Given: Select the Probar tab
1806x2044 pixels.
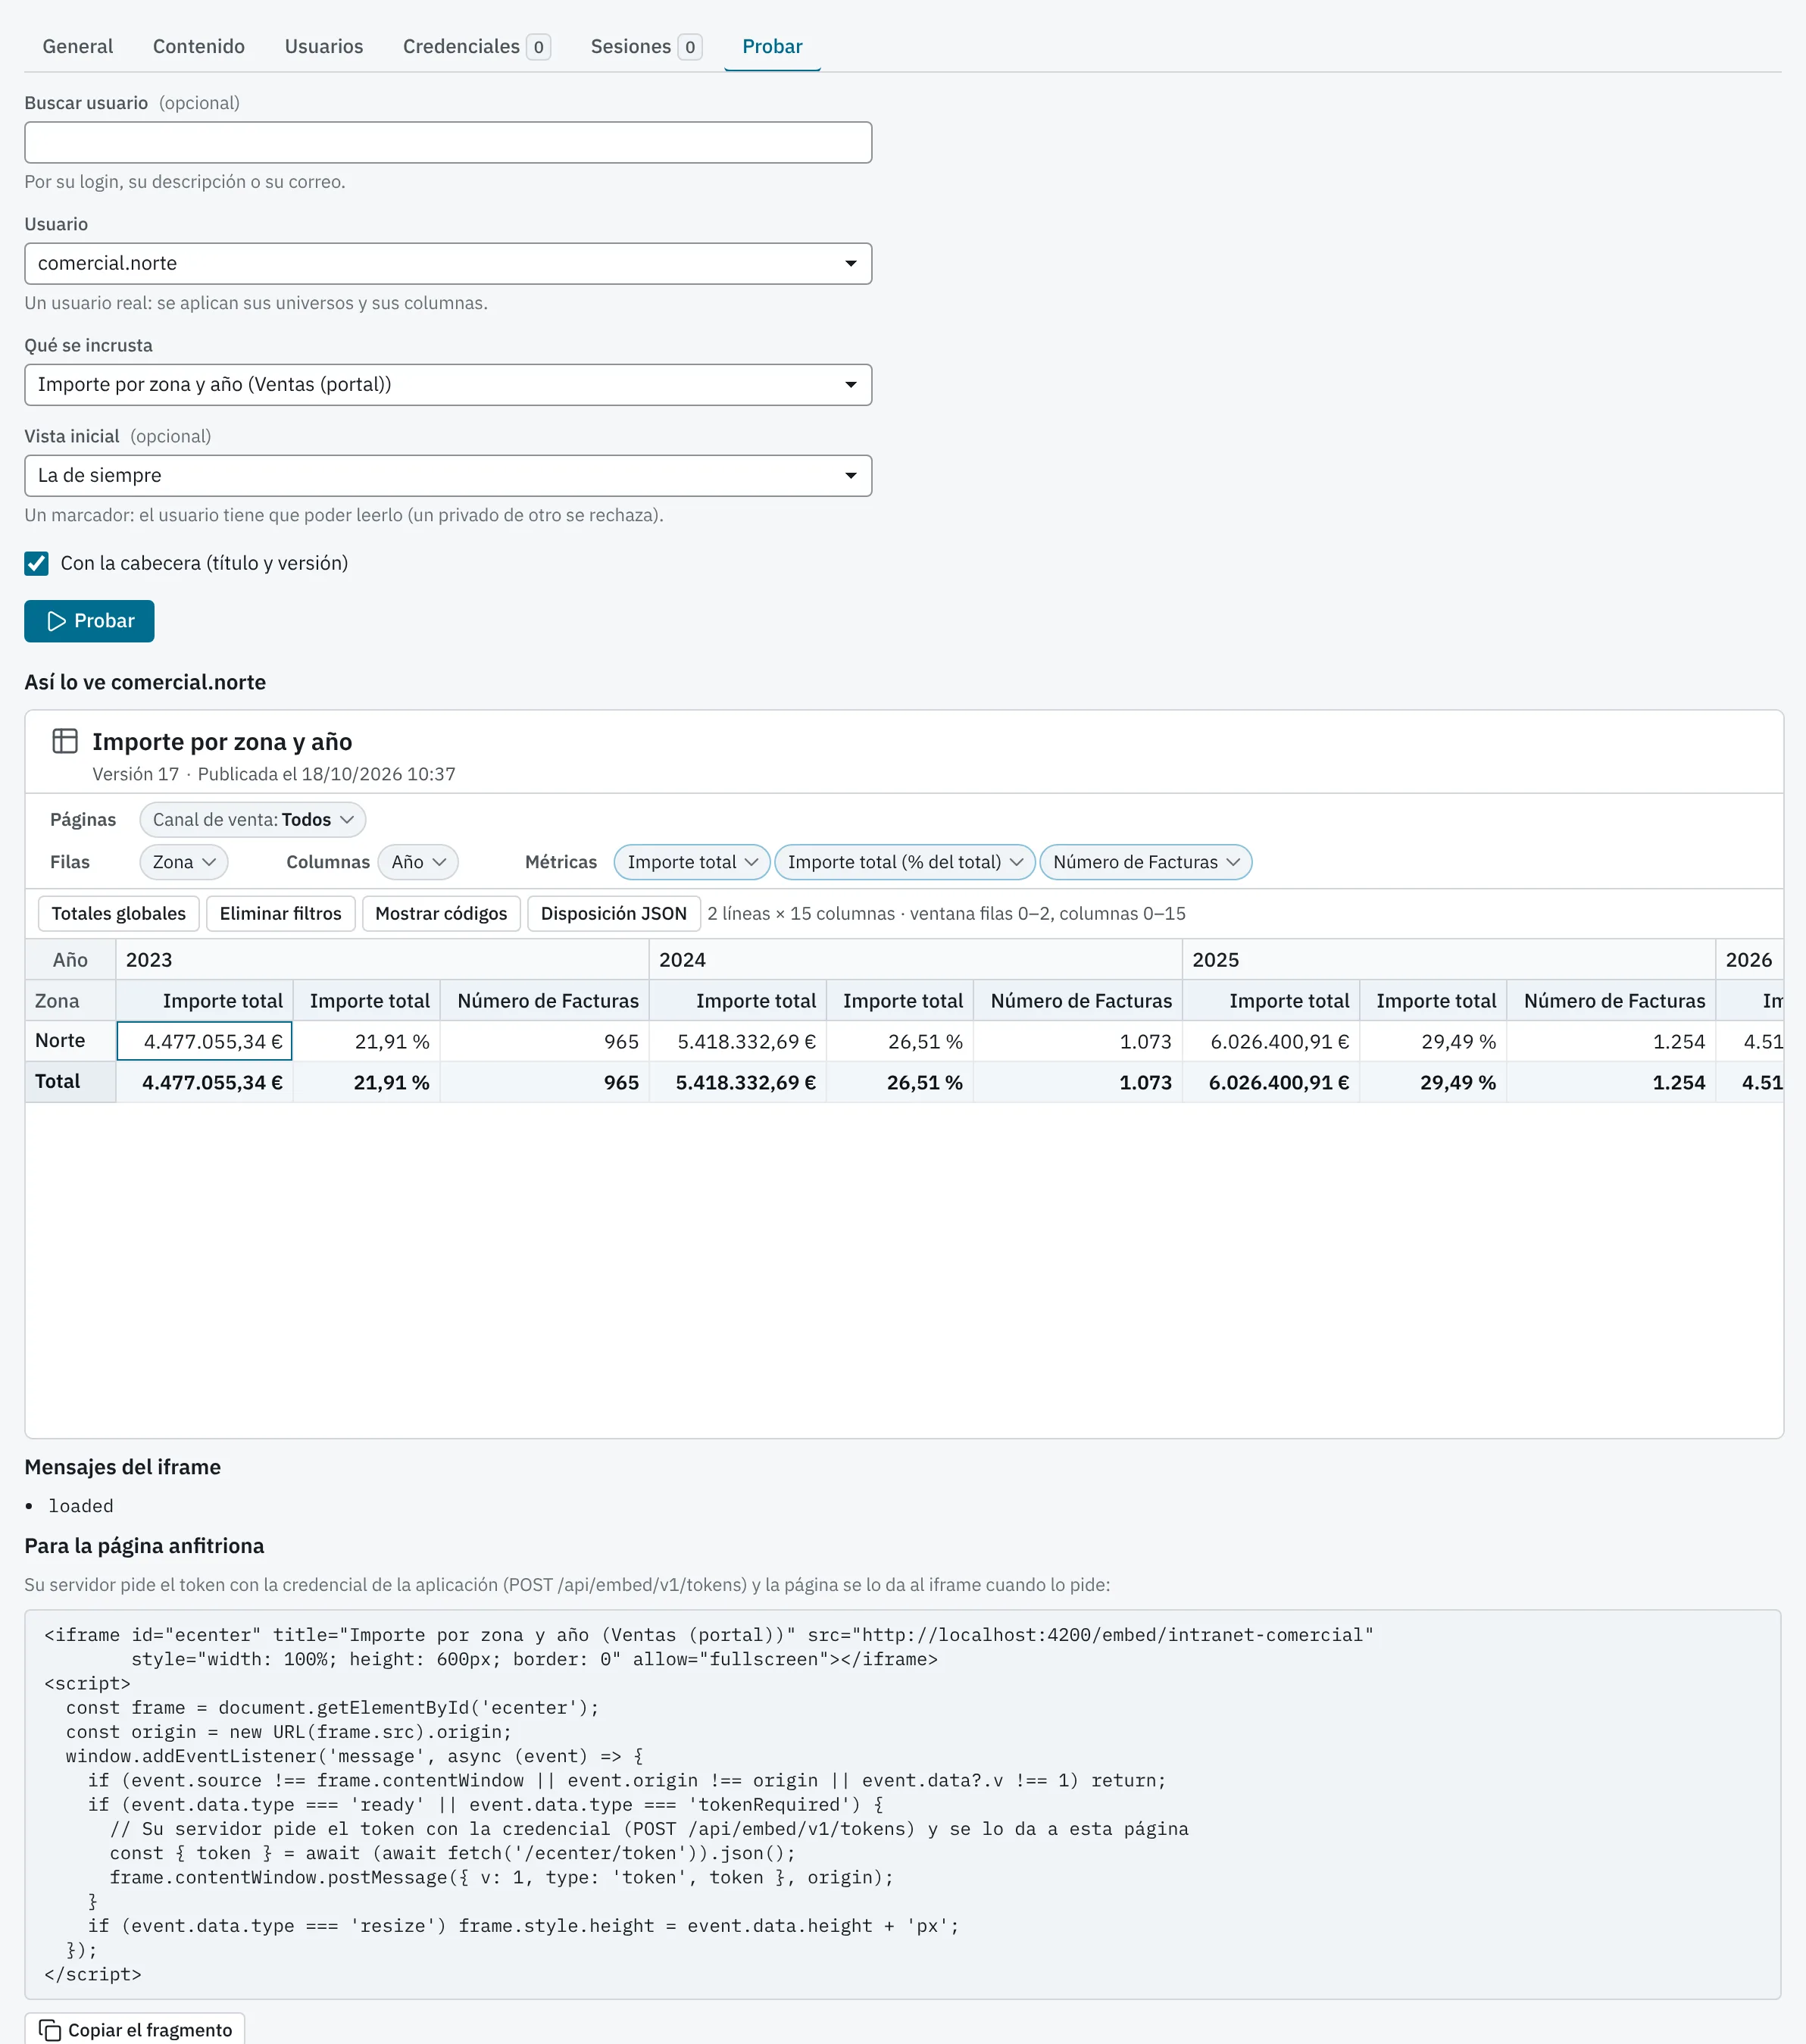Looking at the screenshot, I should [x=772, y=47].
